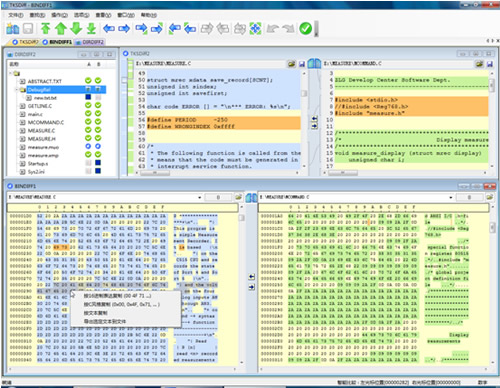Go to previous difference green up arrow

click(x=61, y=29)
